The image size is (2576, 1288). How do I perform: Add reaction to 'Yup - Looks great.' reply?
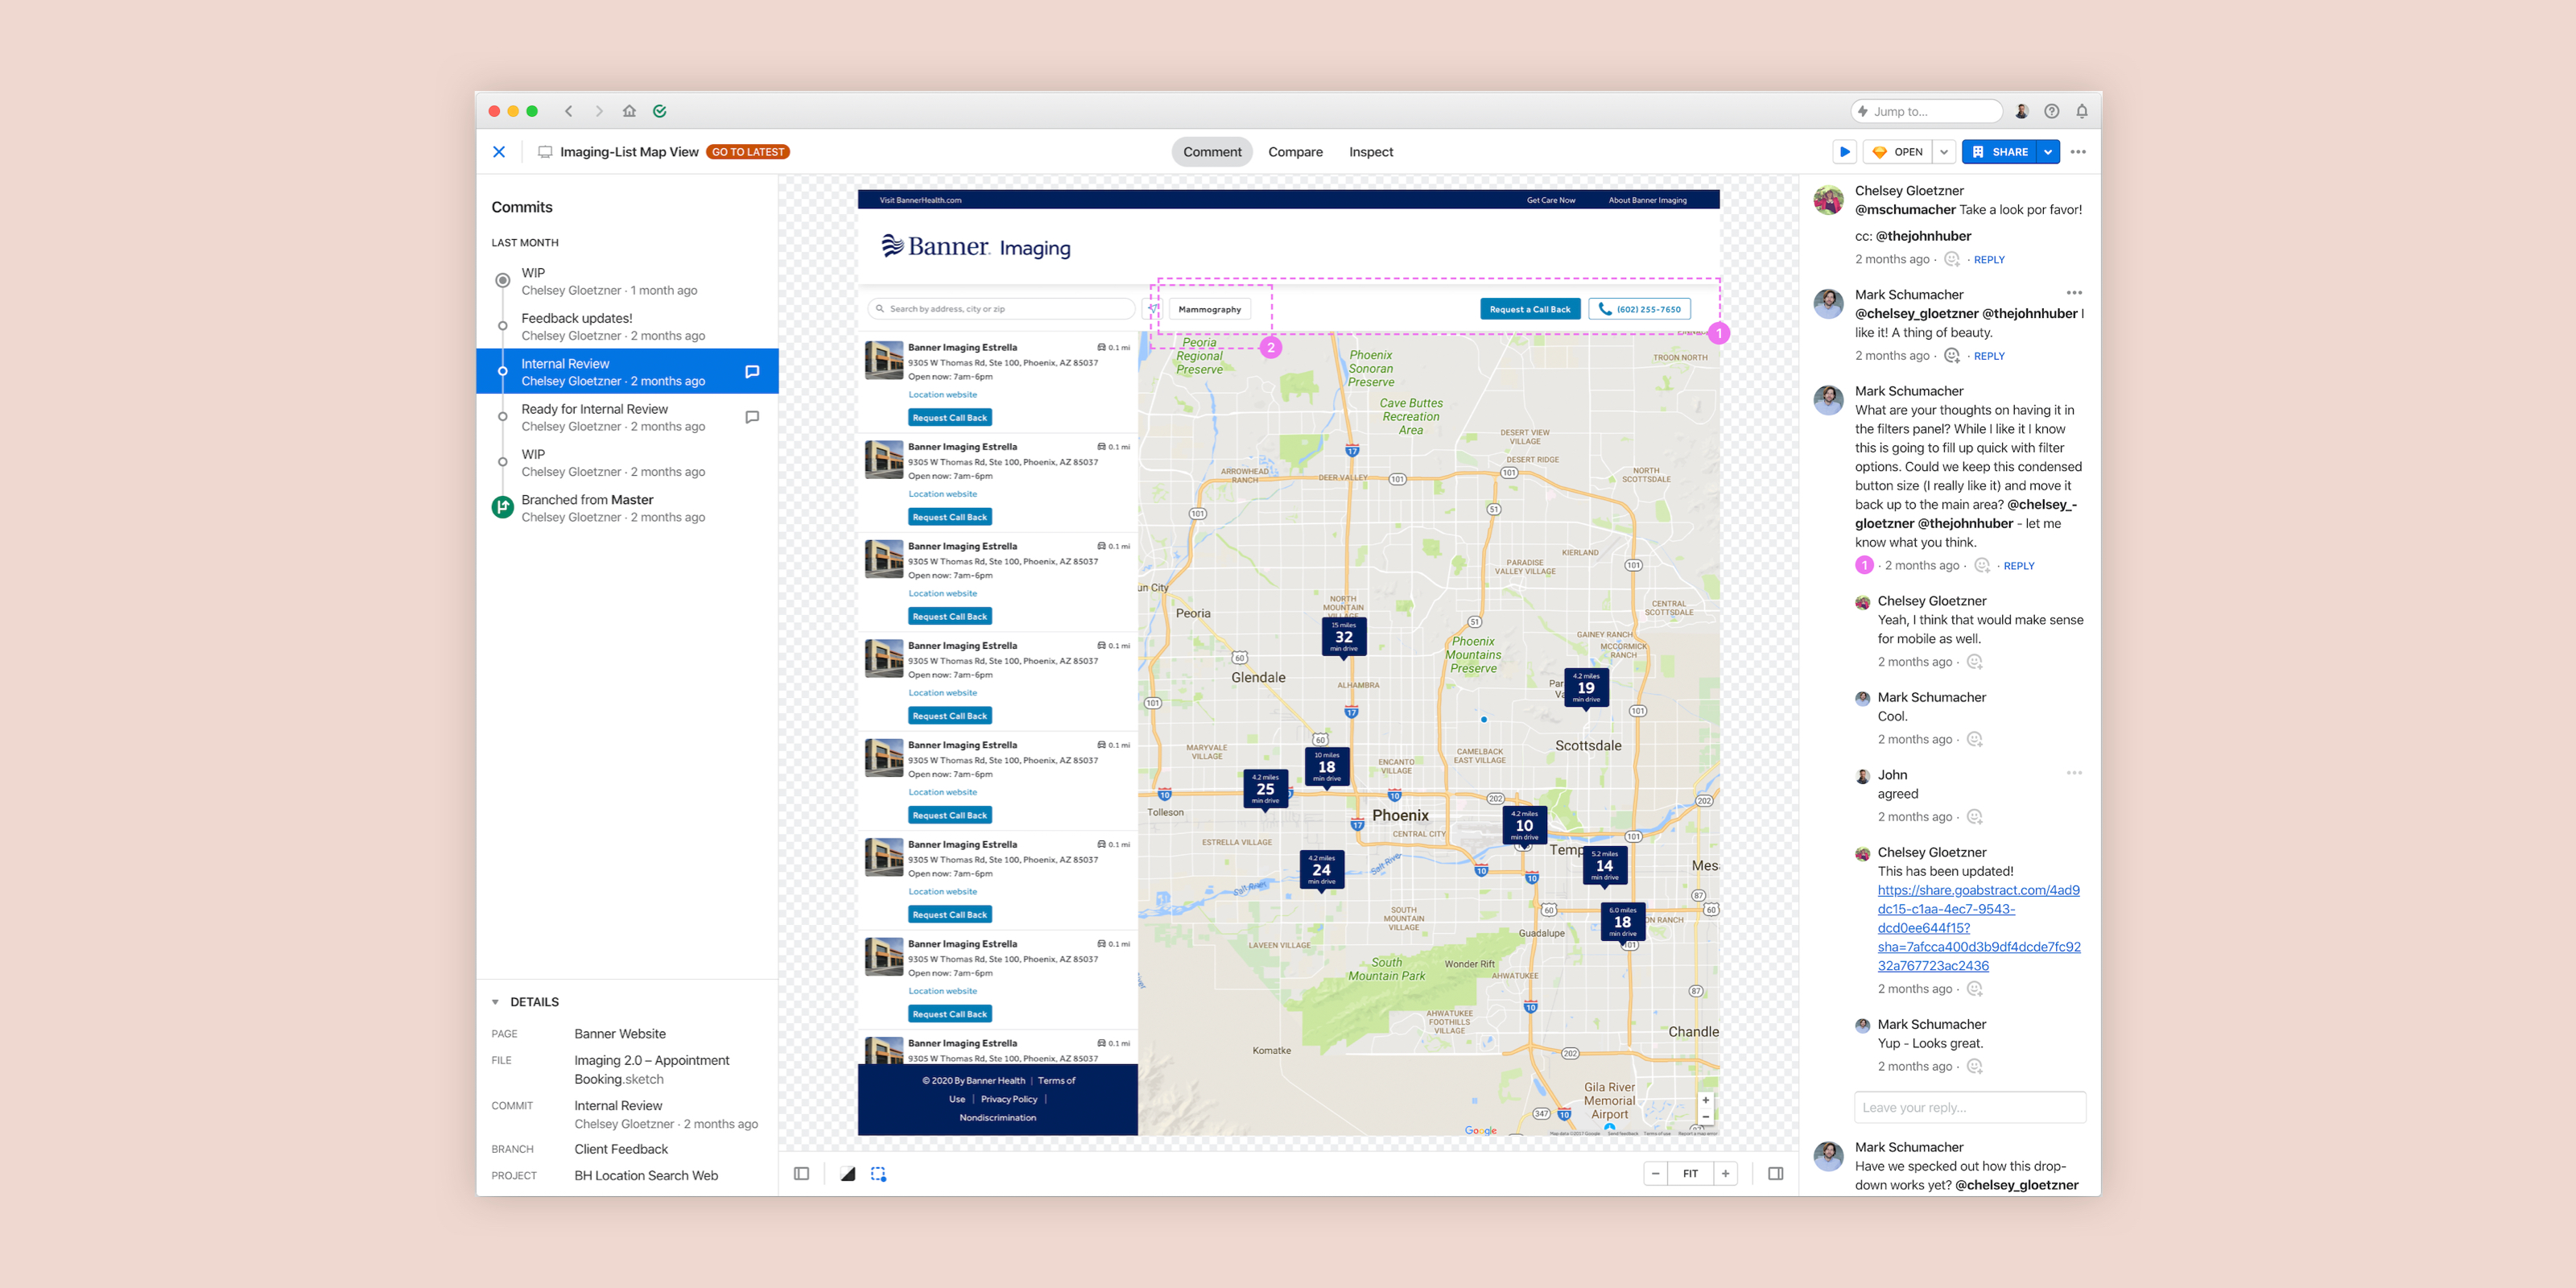1974,1066
